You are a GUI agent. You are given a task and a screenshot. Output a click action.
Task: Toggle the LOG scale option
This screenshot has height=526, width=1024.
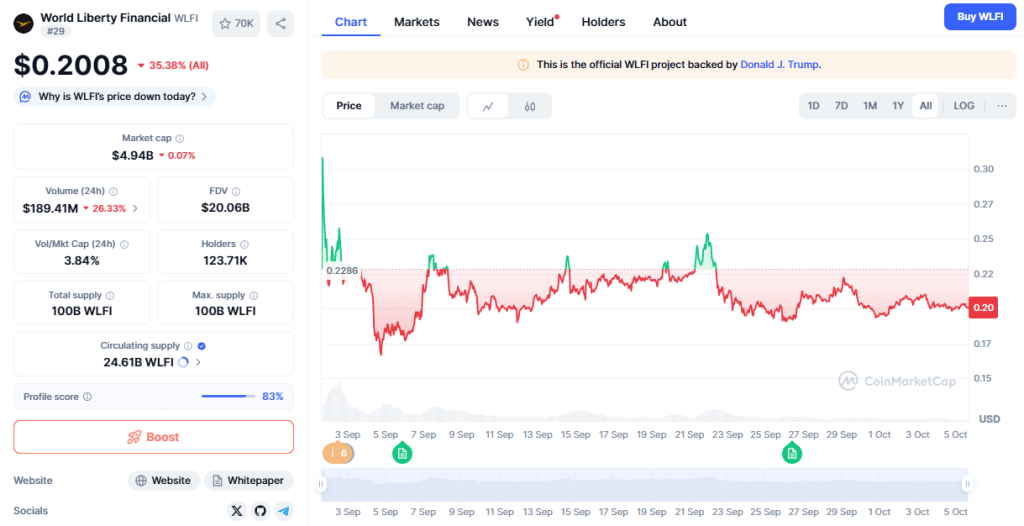963,106
